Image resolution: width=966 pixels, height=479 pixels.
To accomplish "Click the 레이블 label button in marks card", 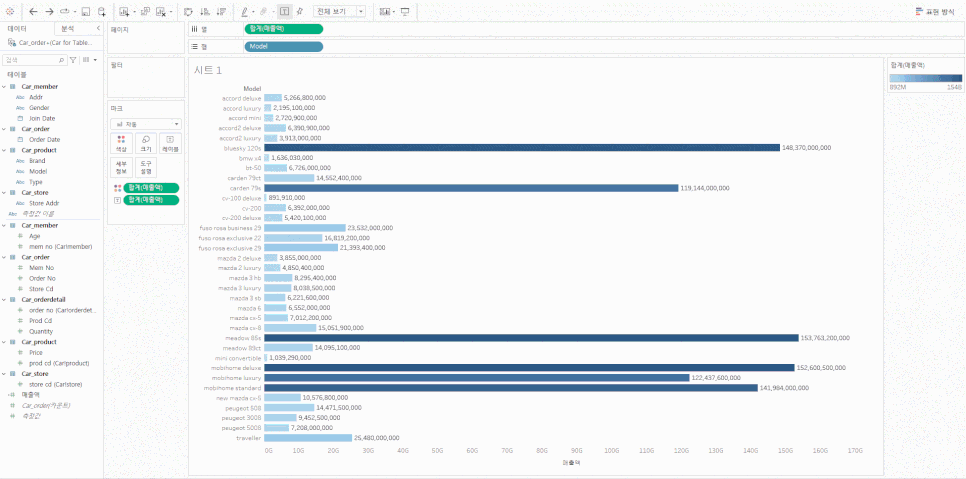I will tap(169, 143).
